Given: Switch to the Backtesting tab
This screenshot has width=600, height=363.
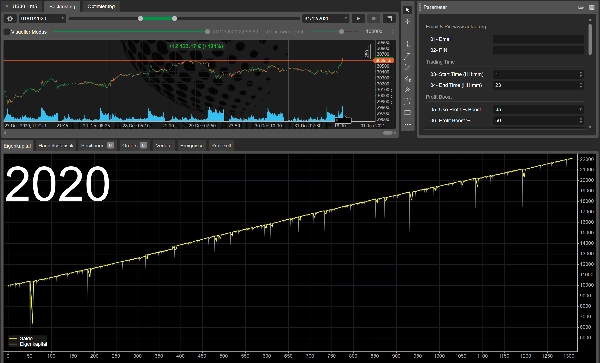Looking at the screenshot, I should (62, 7).
